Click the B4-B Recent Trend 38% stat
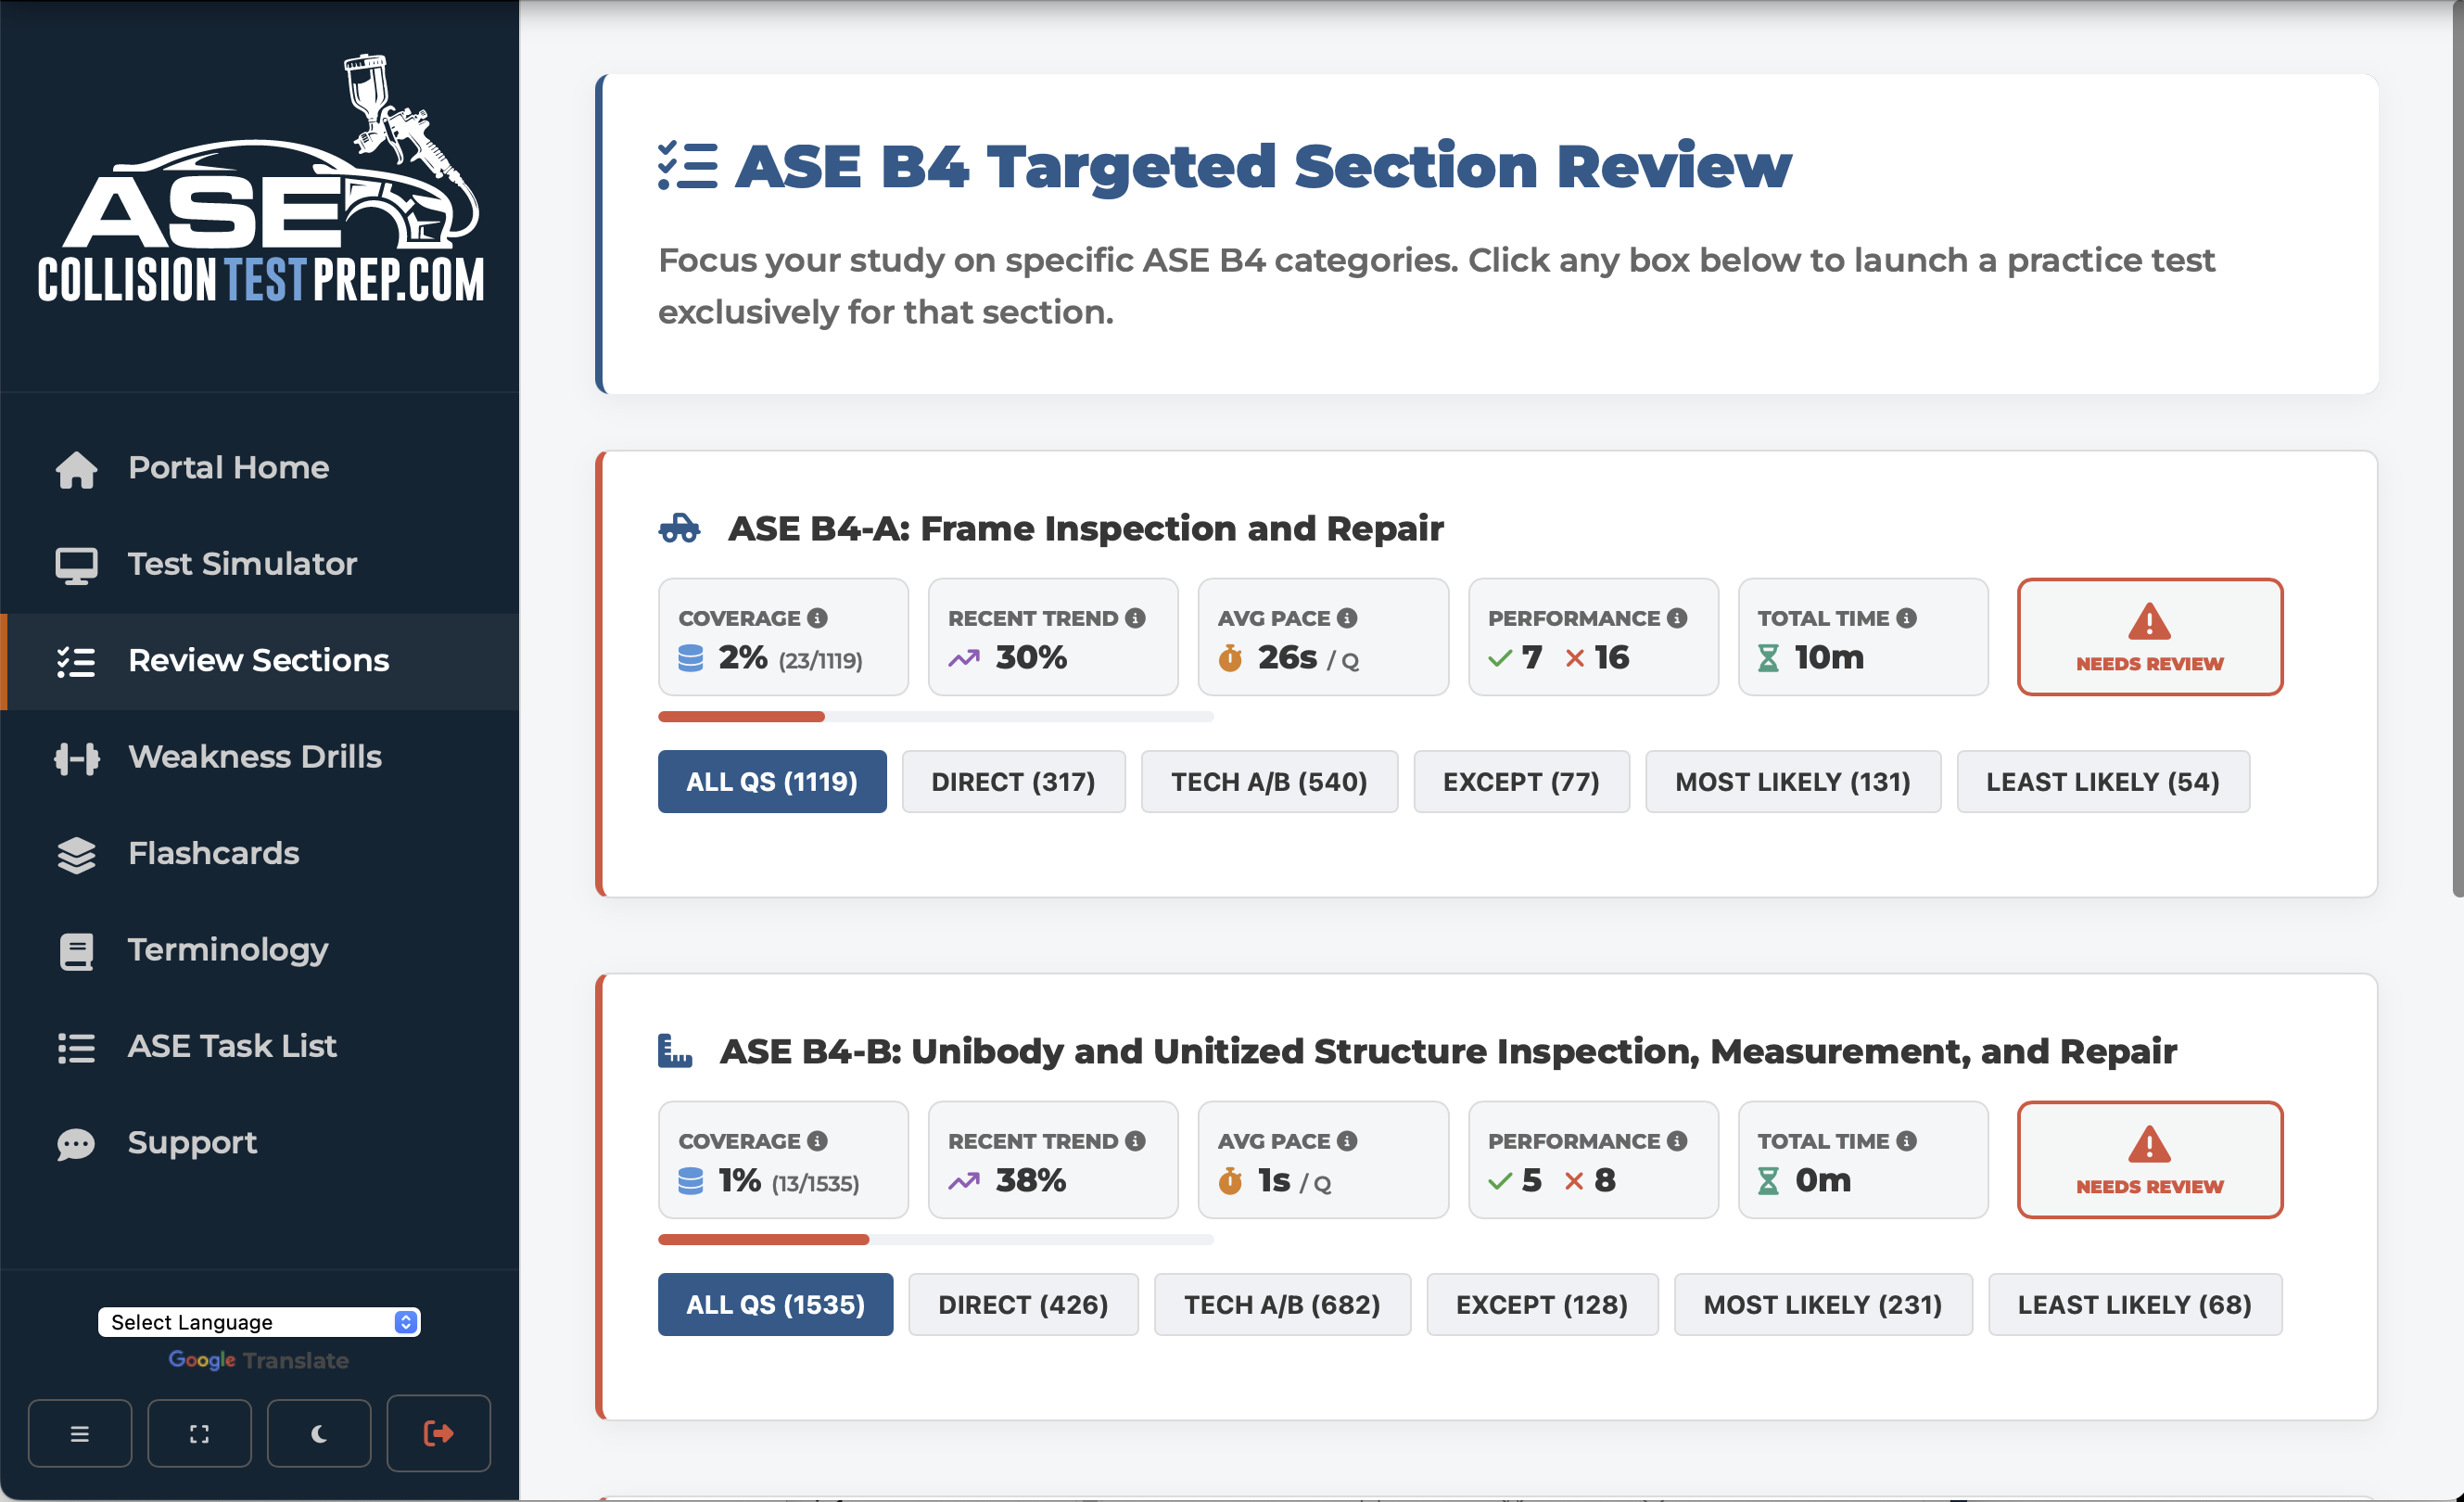2464x1502 pixels. (x=1054, y=1160)
